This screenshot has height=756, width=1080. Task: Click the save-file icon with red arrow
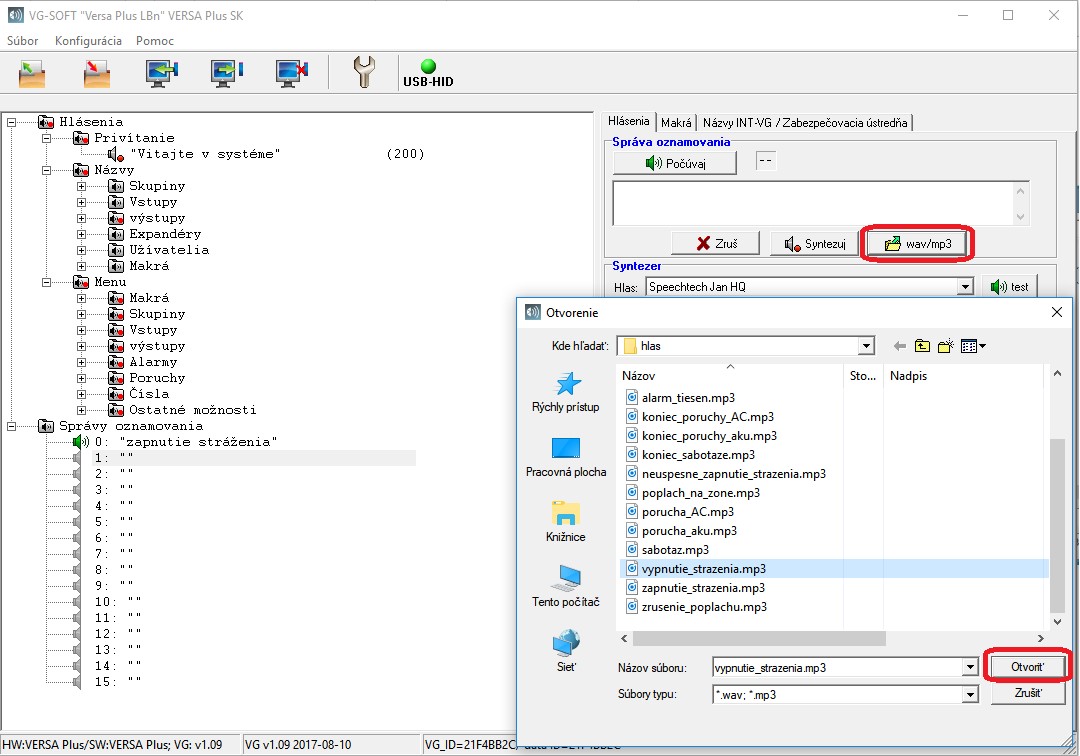96,74
